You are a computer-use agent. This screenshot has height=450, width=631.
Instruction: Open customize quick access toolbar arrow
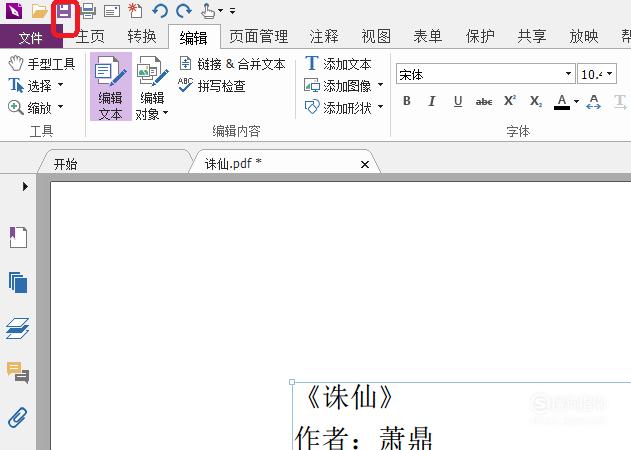(233, 11)
